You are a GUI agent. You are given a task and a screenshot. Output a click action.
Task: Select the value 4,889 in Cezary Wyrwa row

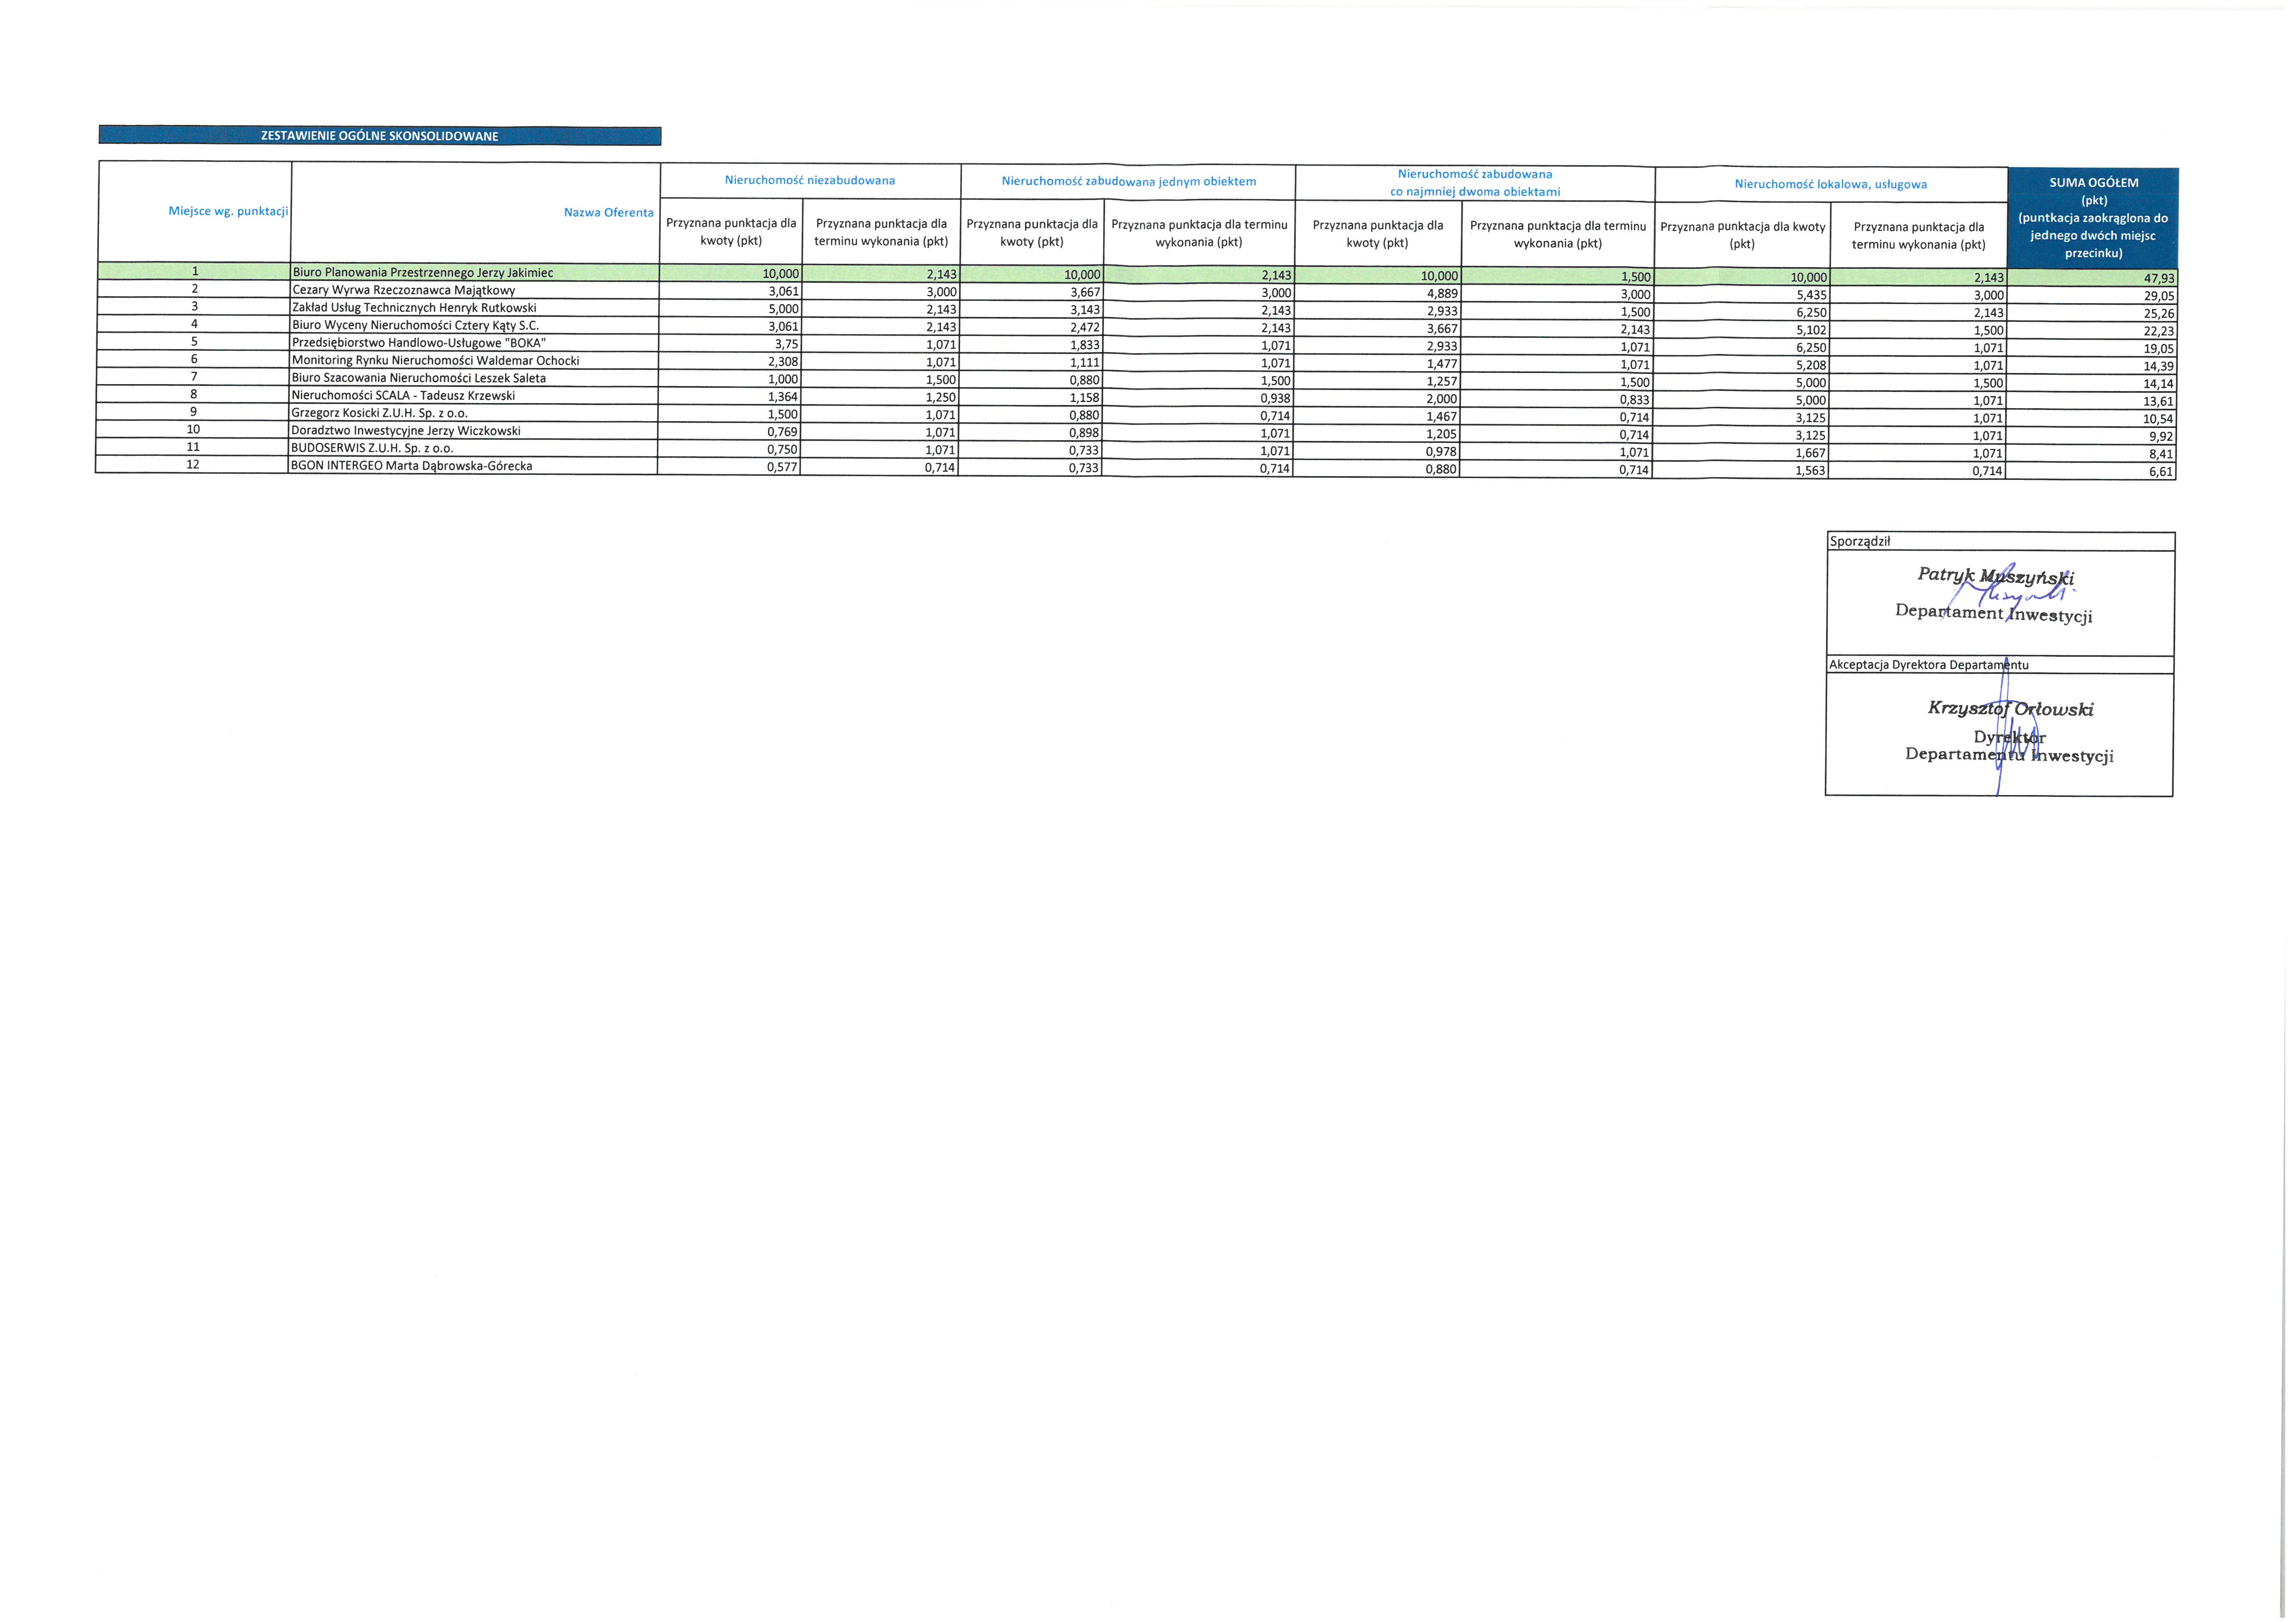1442,294
